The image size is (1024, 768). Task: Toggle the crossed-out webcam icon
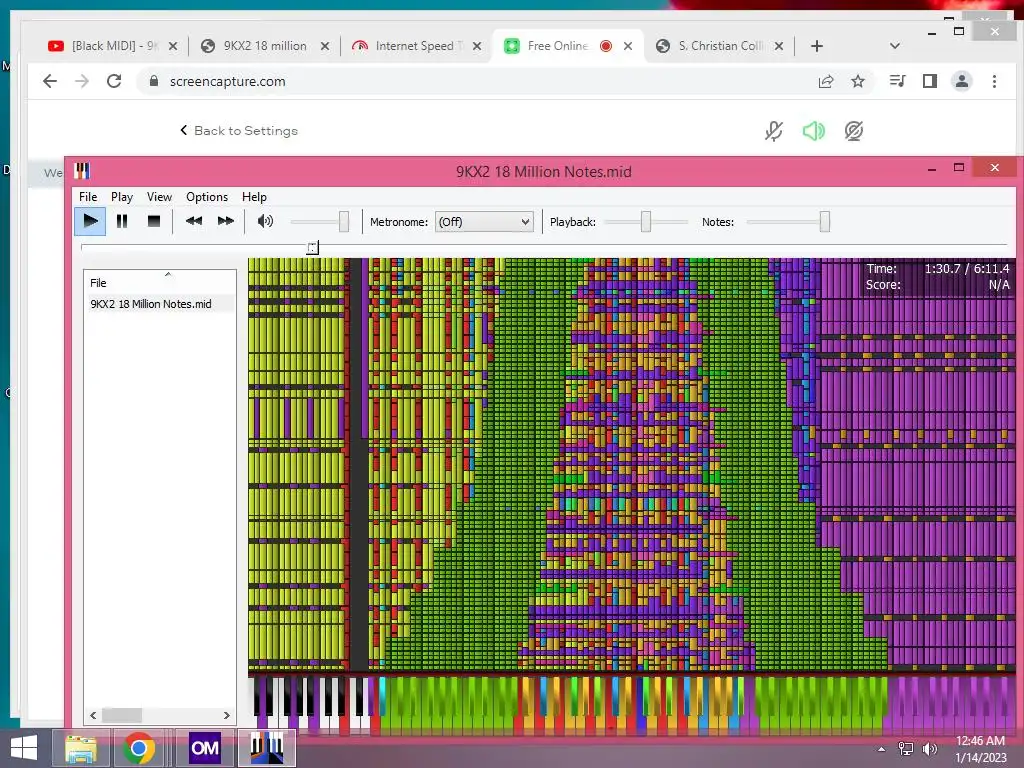click(x=854, y=131)
